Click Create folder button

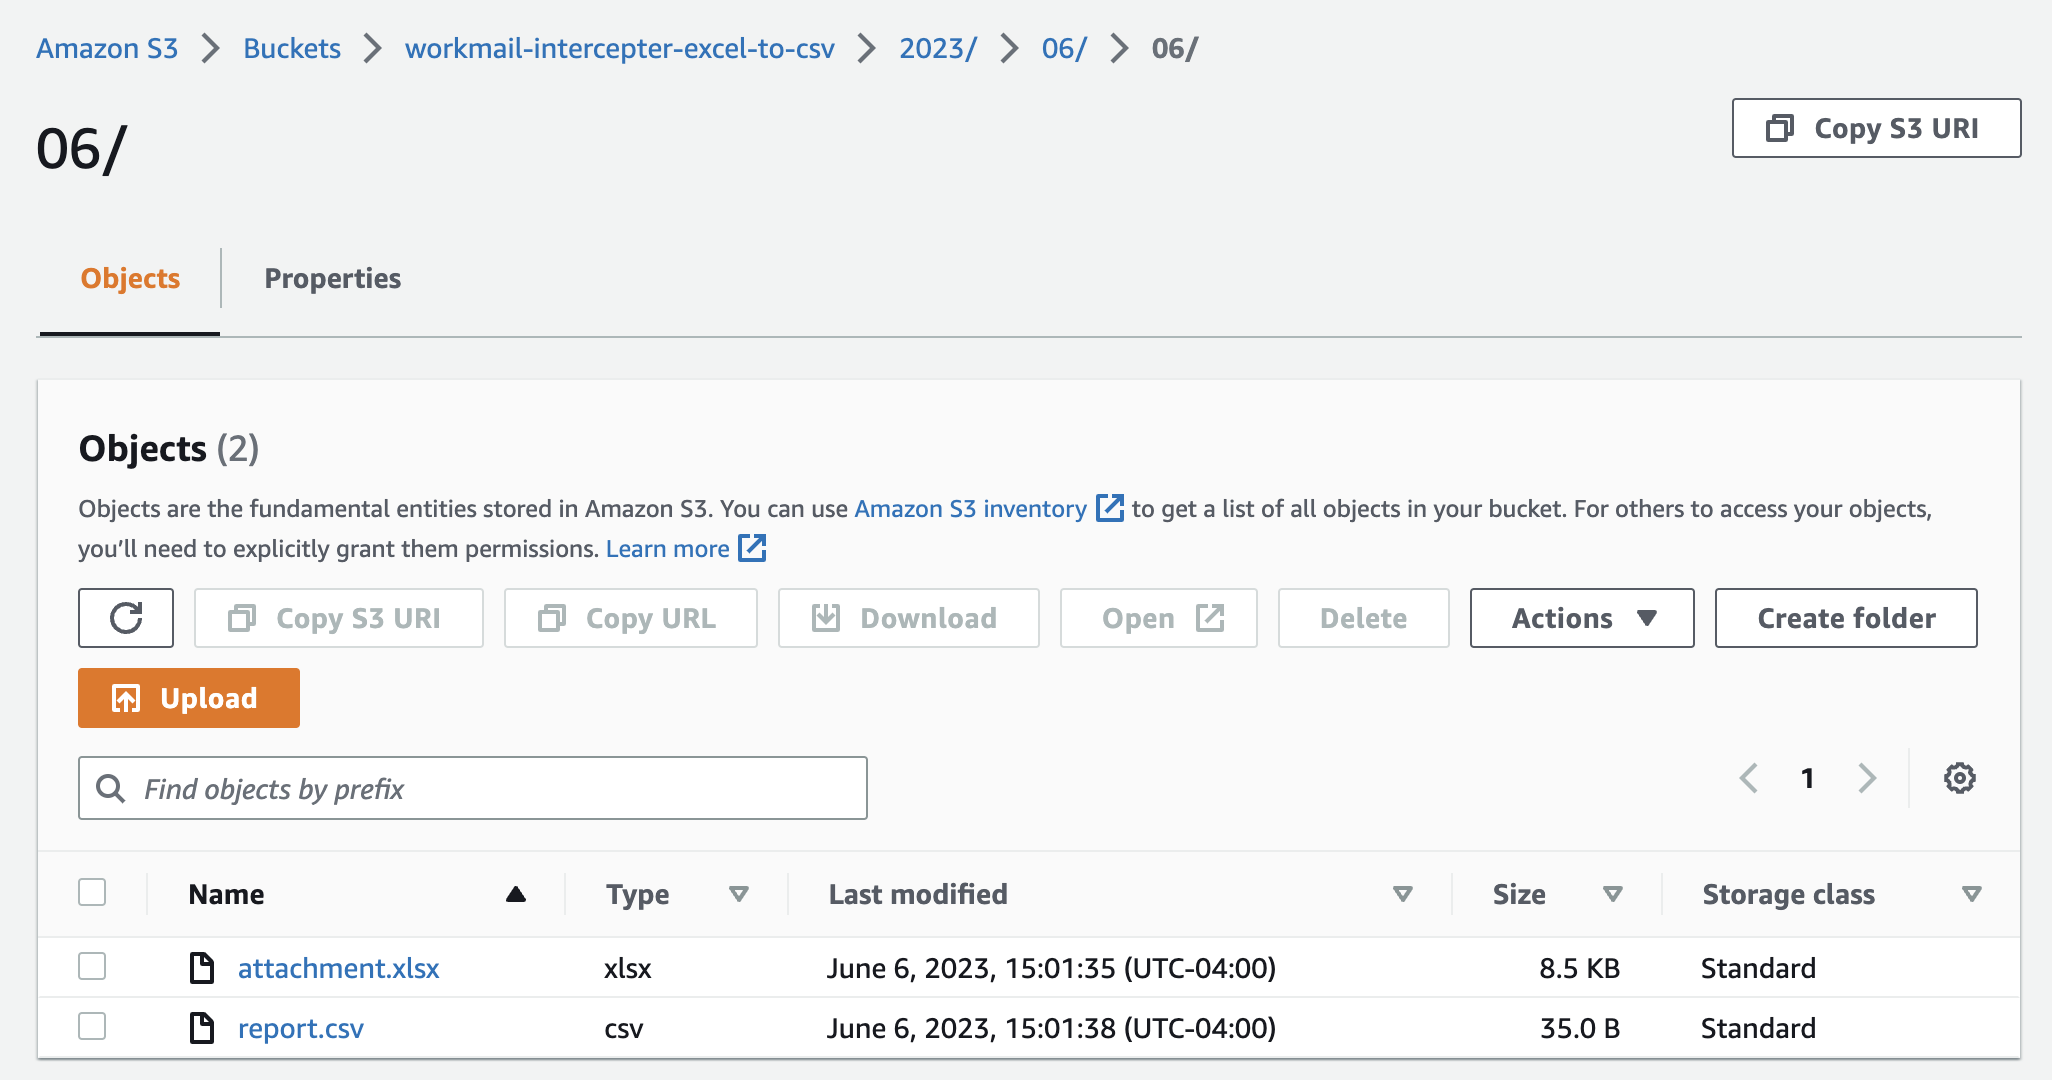1846,618
